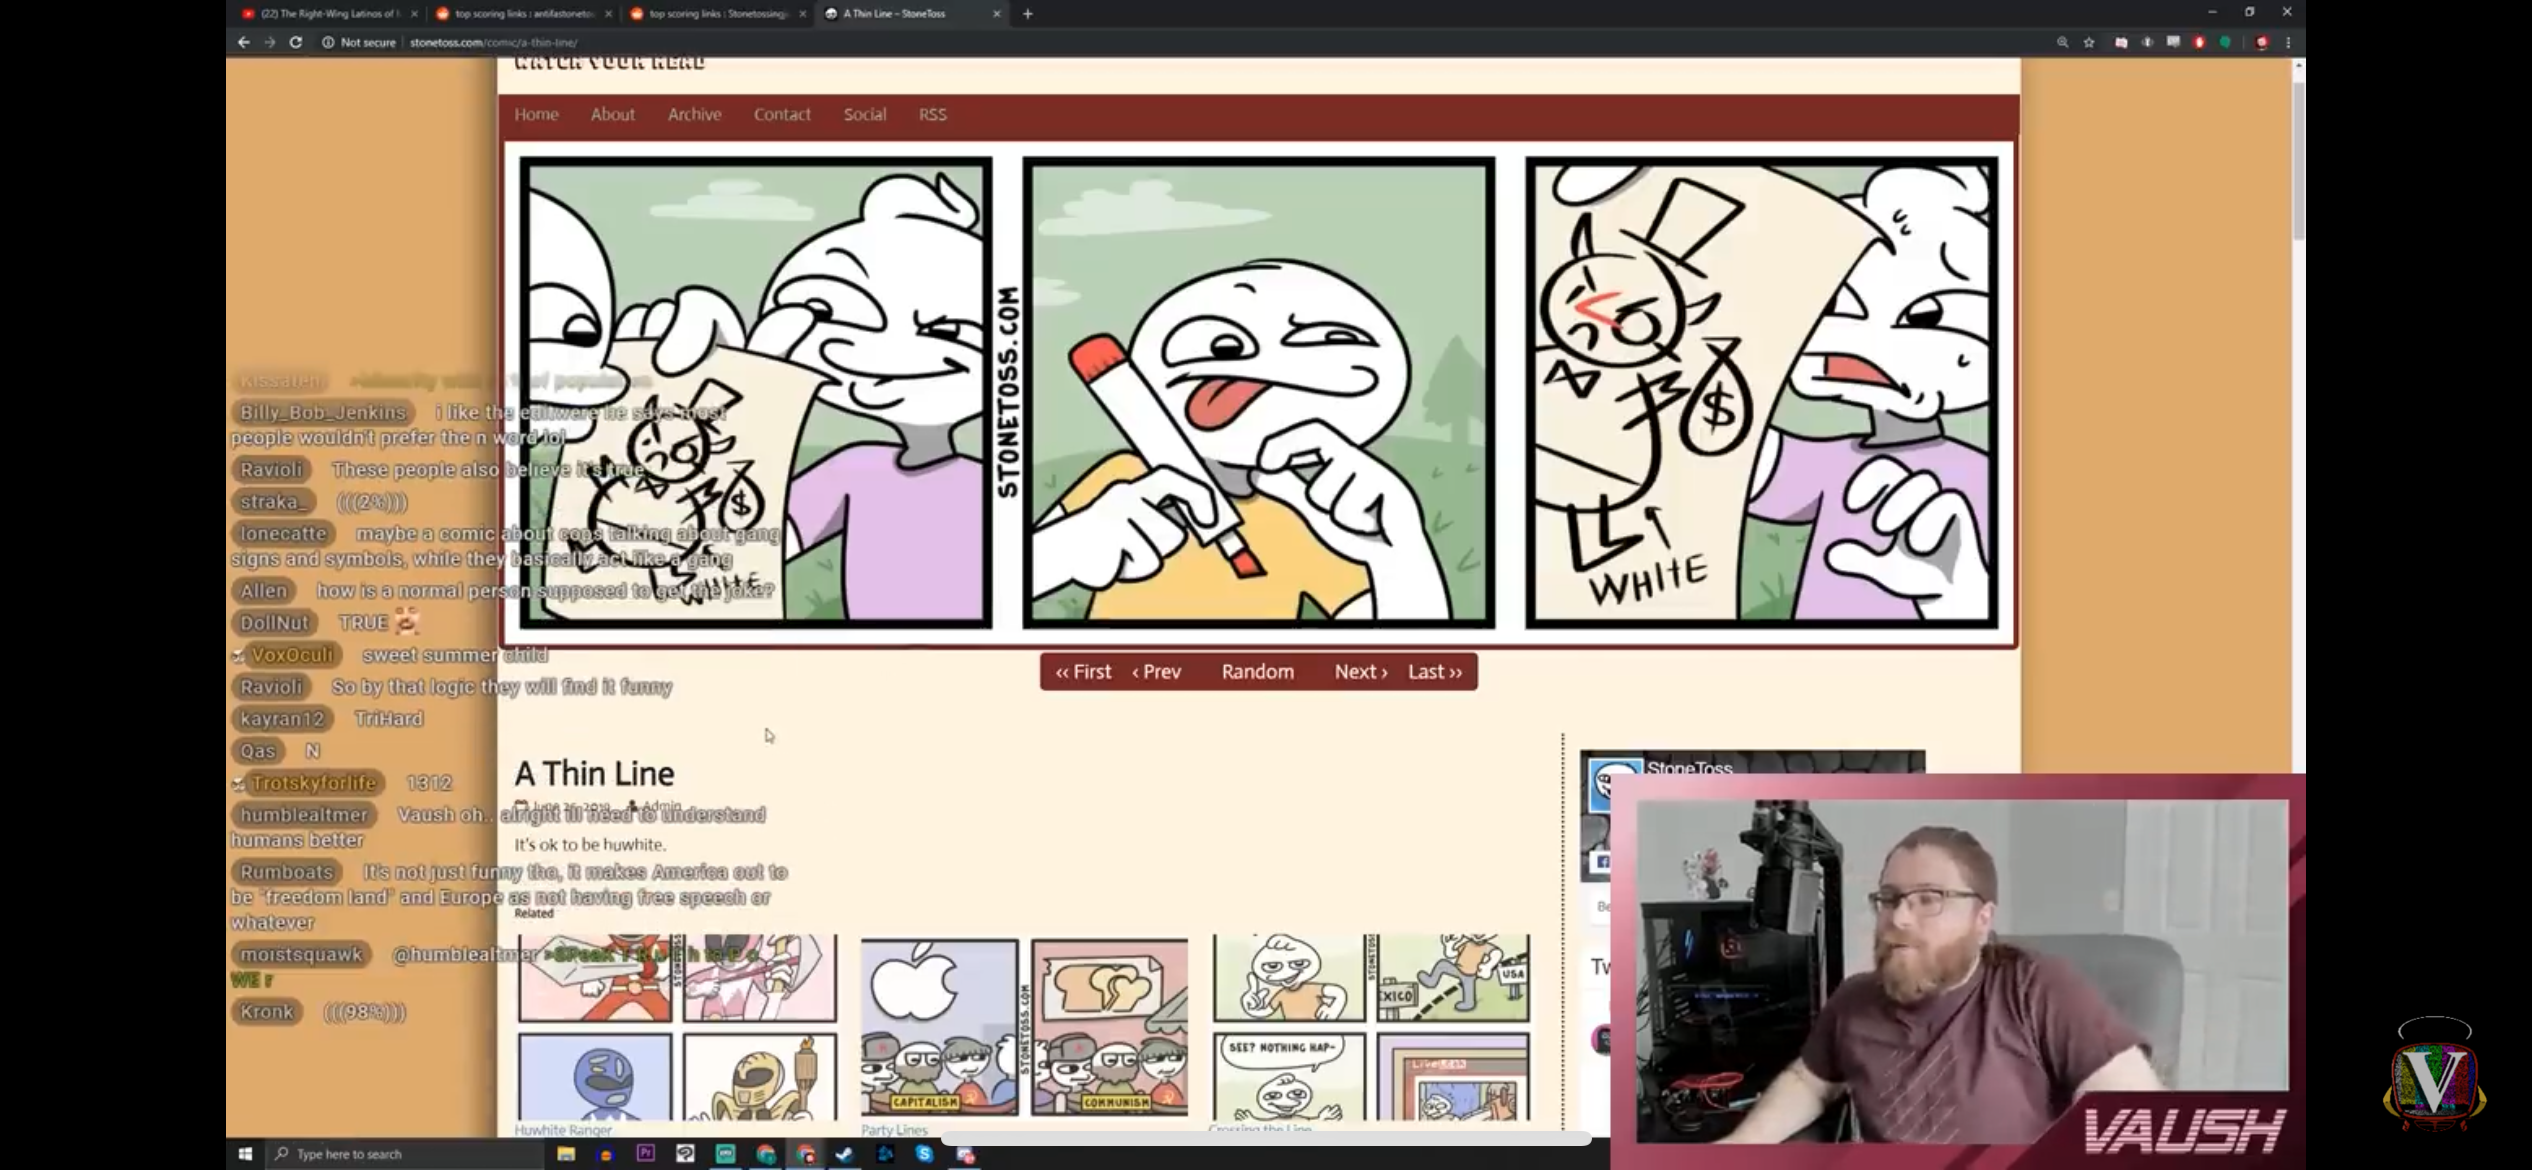Image resolution: width=2532 pixels, height=1170 pixels.
Task: Click the RSS navigation link
Action: 932,114
